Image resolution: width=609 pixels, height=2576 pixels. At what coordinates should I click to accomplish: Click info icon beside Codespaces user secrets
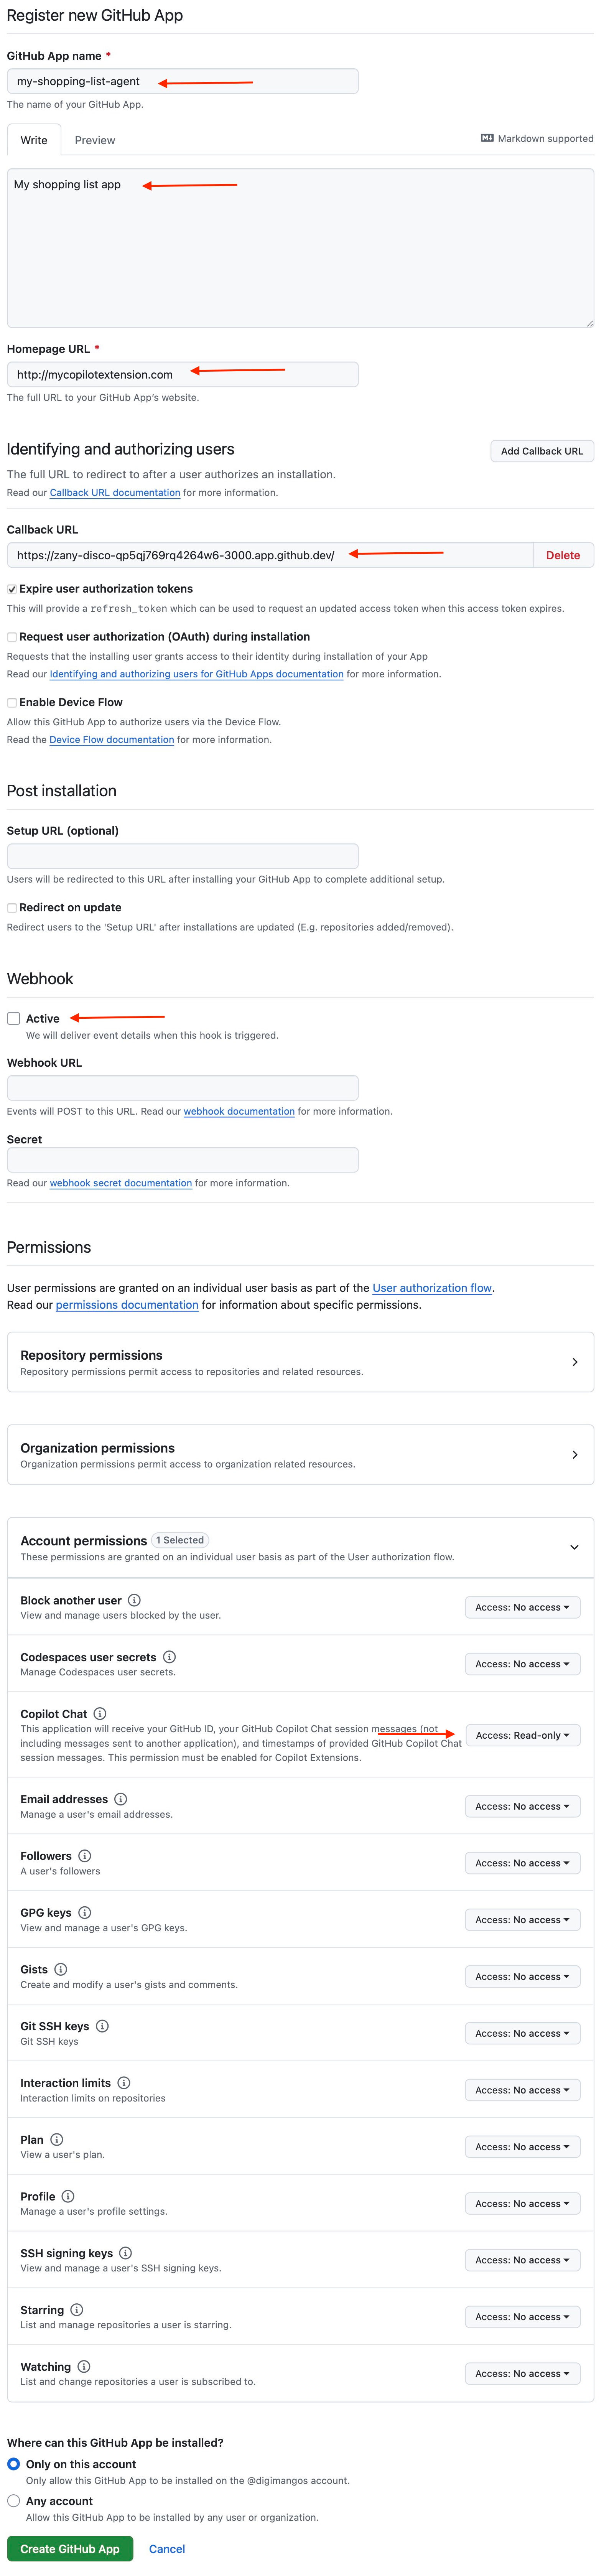(x=169, y=1657)
